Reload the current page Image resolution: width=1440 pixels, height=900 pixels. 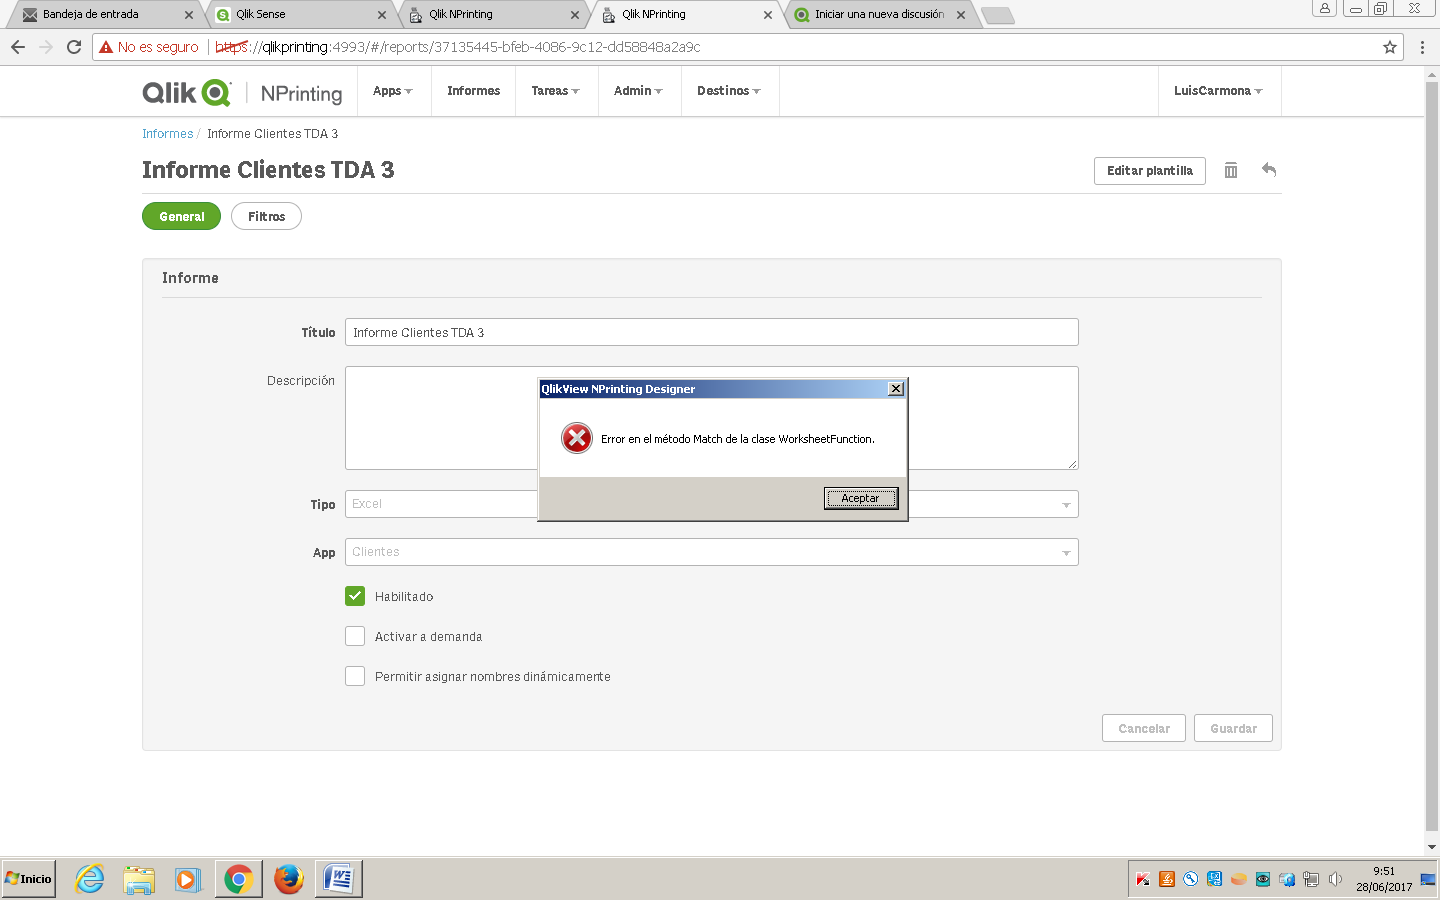[x=74, y=47]
